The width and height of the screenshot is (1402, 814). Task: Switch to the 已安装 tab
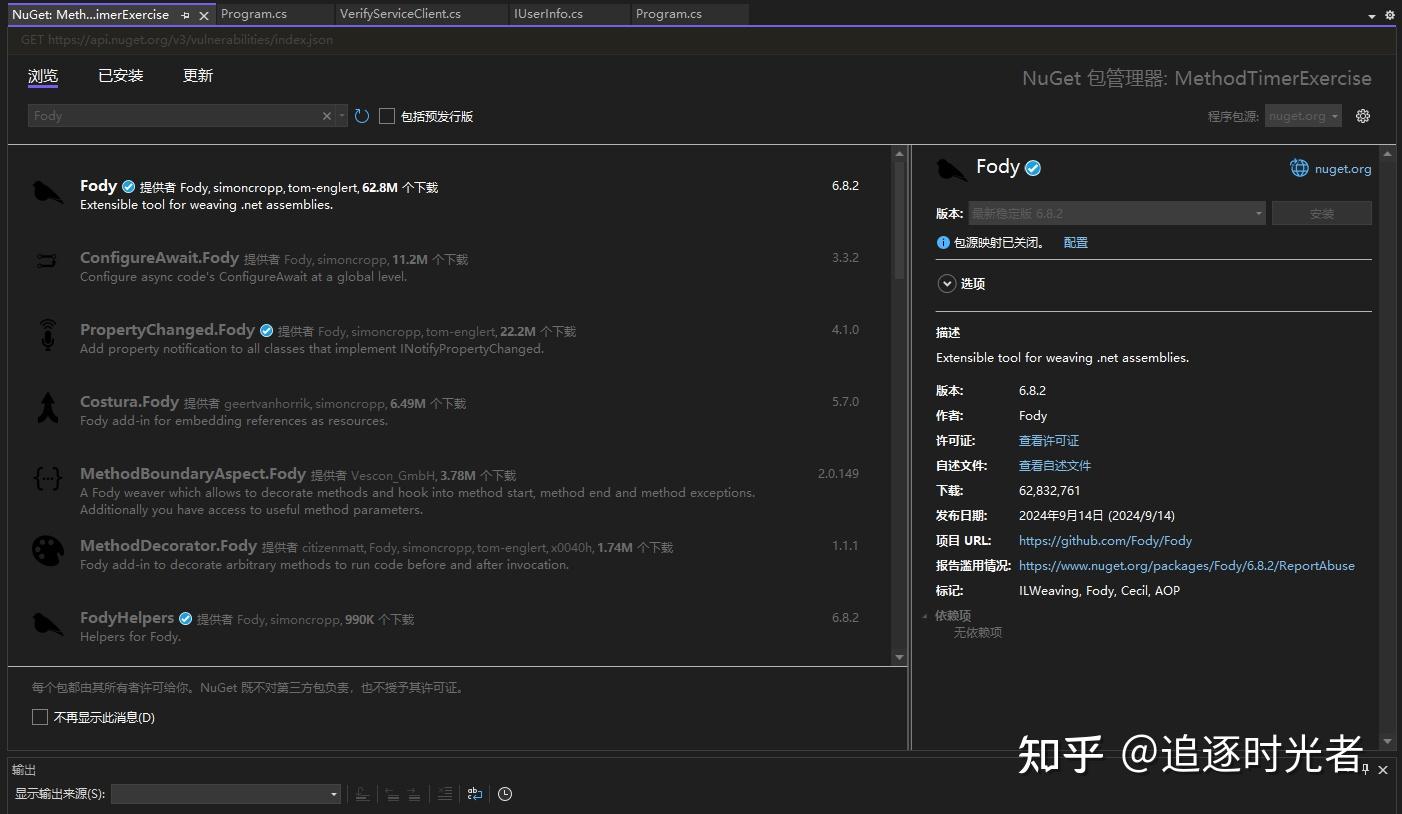point(120,75)
